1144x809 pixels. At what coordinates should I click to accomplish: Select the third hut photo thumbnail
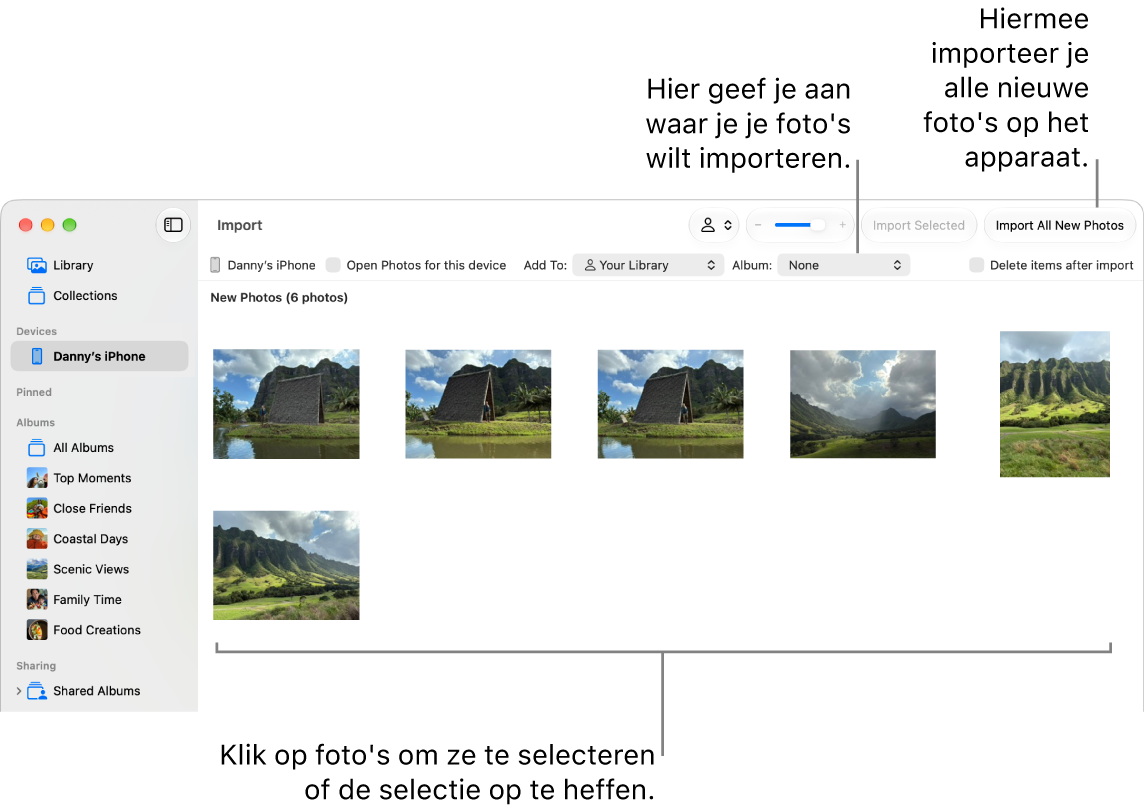pos(670,404)
